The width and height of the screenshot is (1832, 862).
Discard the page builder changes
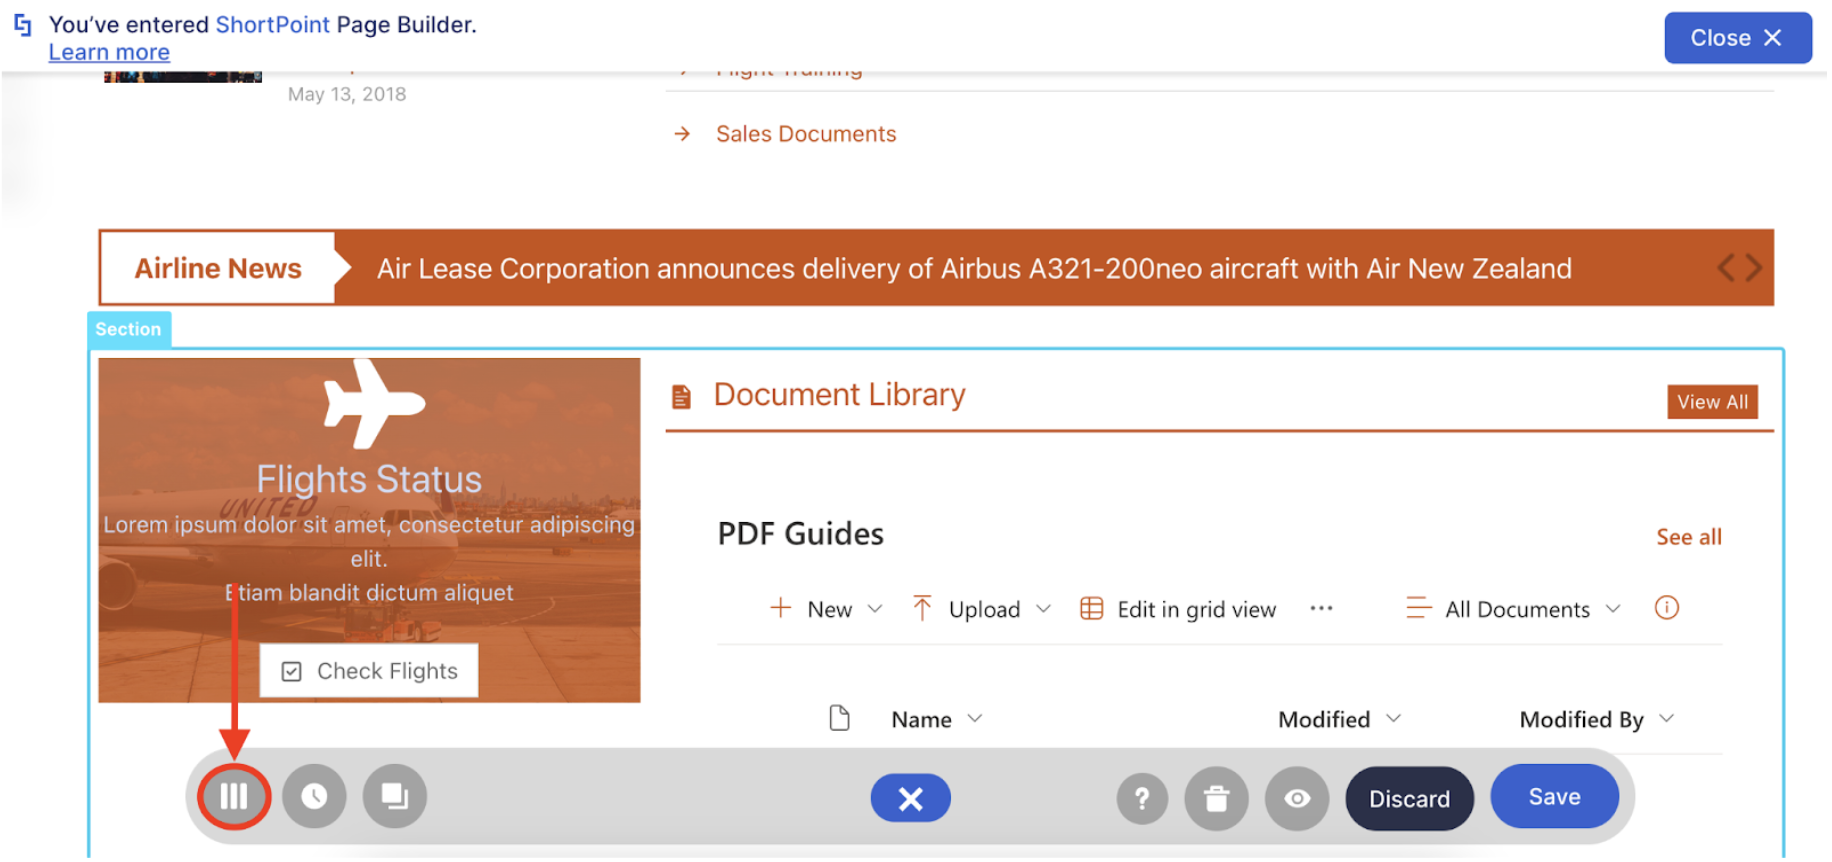tap(1409, 799)
